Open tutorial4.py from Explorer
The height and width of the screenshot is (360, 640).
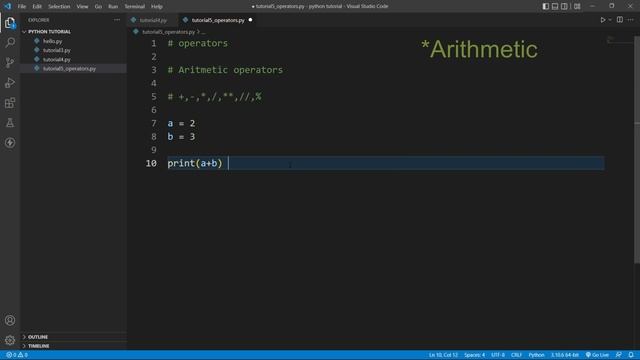(x=57, y=60)
